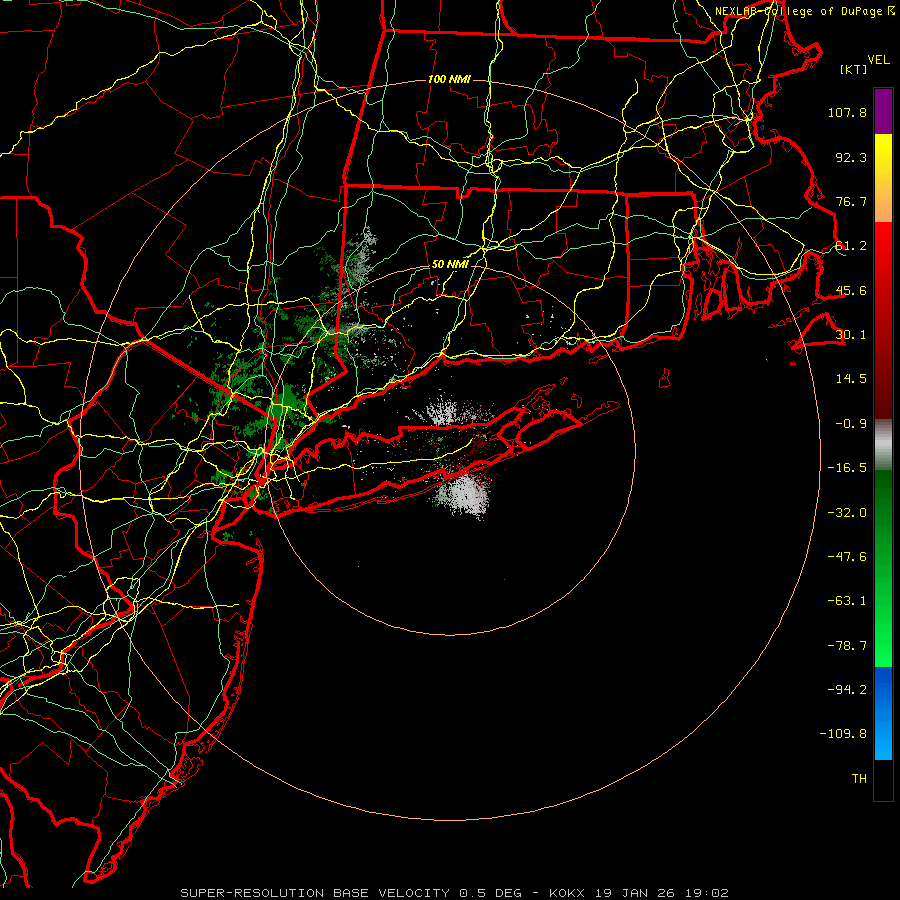Screen dimensions: 900x900
Task: Select the 45.6 legend value
Action: pos(851,290)
